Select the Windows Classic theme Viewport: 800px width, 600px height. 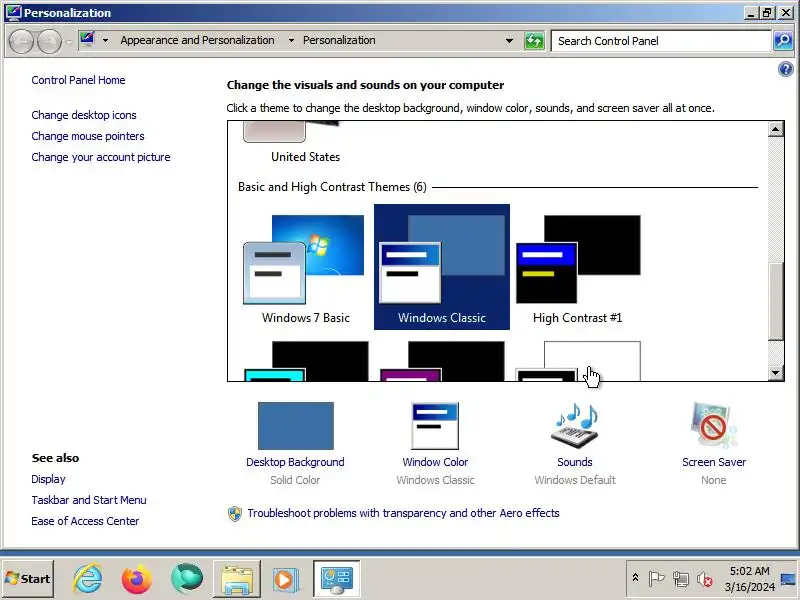point(442,267)
